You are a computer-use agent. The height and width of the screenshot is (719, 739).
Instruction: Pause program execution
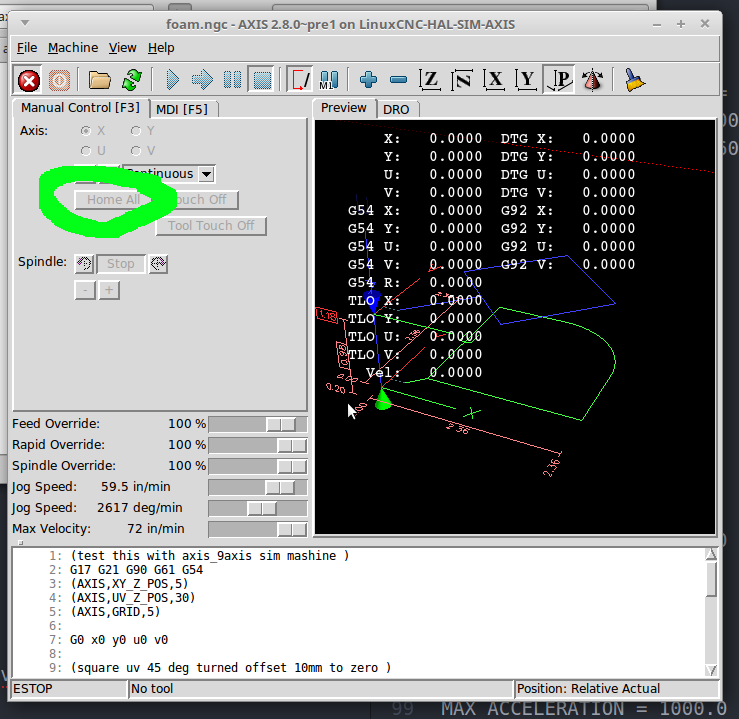coord(232,80)
